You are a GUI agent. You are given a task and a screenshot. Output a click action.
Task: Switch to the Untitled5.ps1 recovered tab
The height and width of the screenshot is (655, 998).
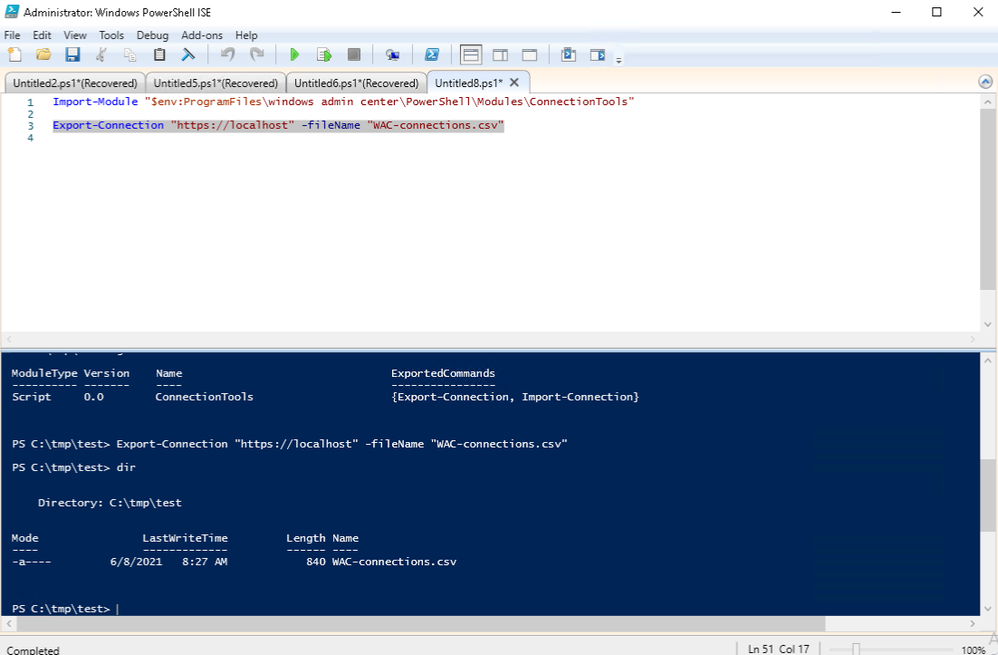coord(216,83)
